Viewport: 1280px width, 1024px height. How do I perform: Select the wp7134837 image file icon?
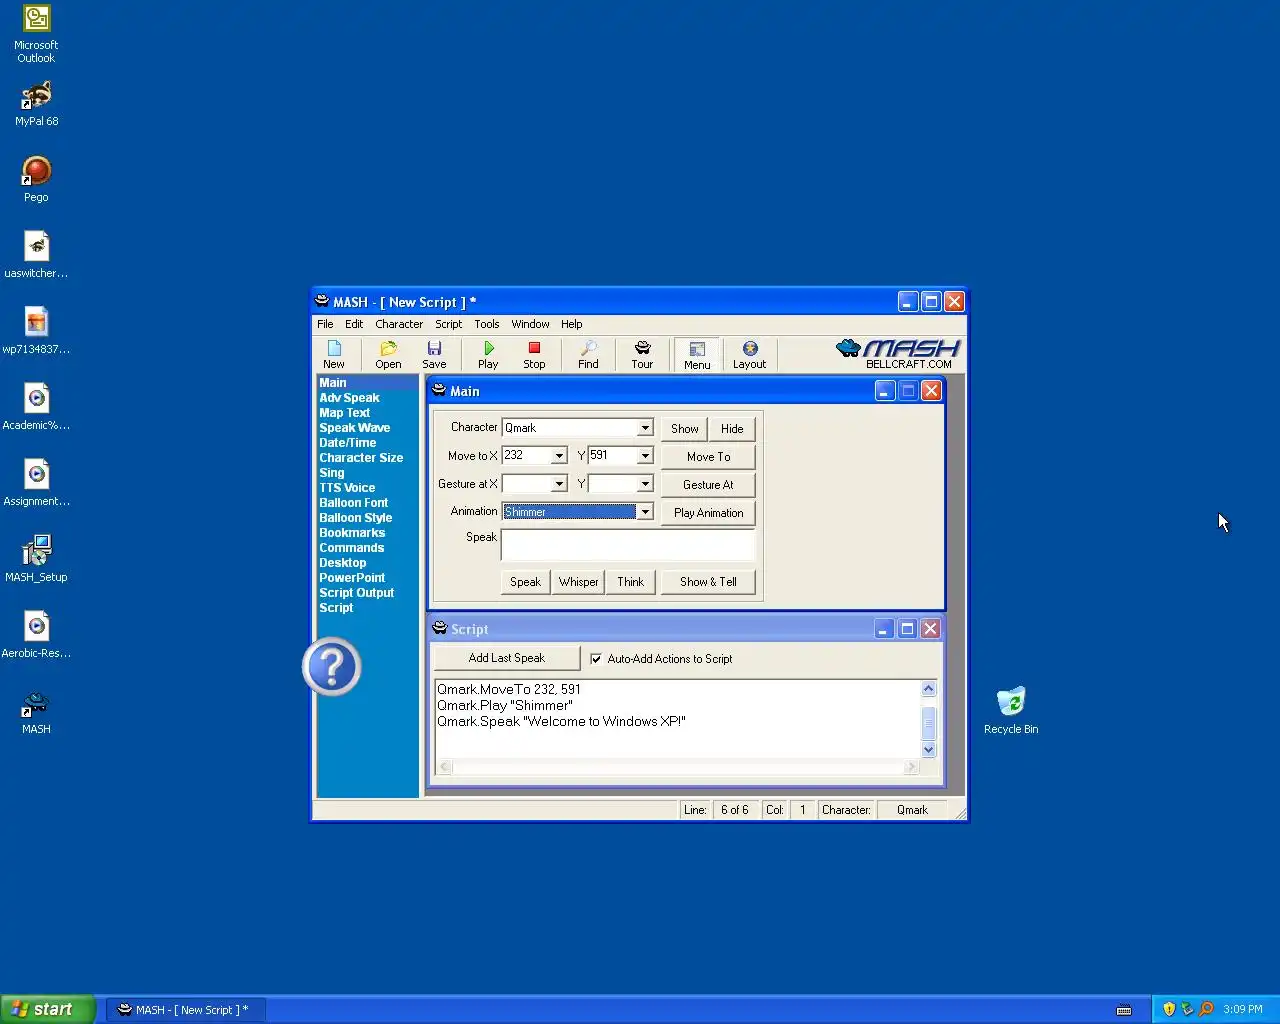[x=36, y=332]
